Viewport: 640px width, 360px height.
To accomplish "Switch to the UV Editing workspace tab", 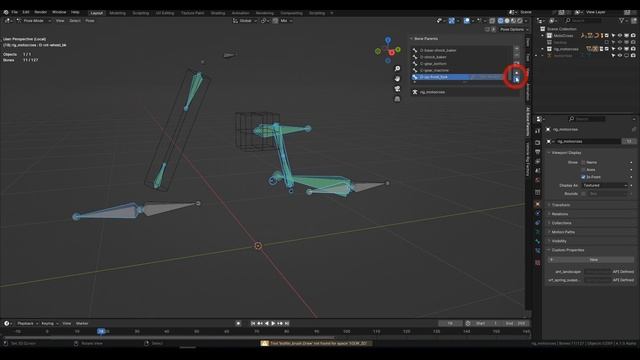I will 165,13.
